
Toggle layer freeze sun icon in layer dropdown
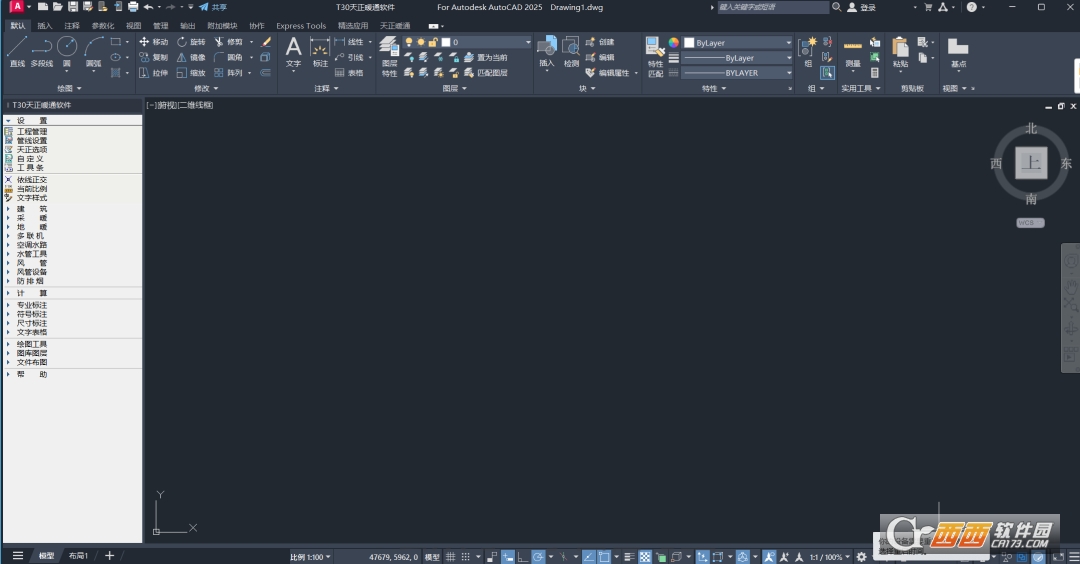(421, 42)
